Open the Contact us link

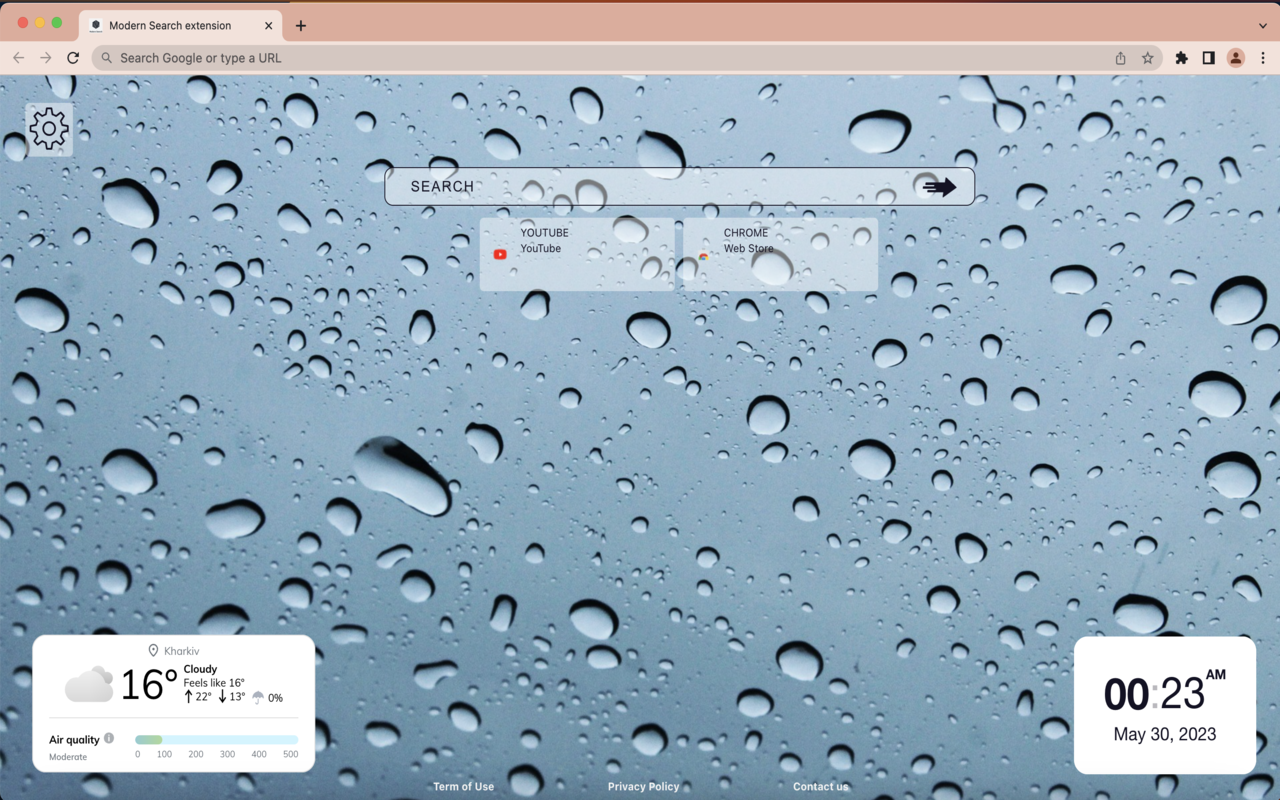[820, 787]
